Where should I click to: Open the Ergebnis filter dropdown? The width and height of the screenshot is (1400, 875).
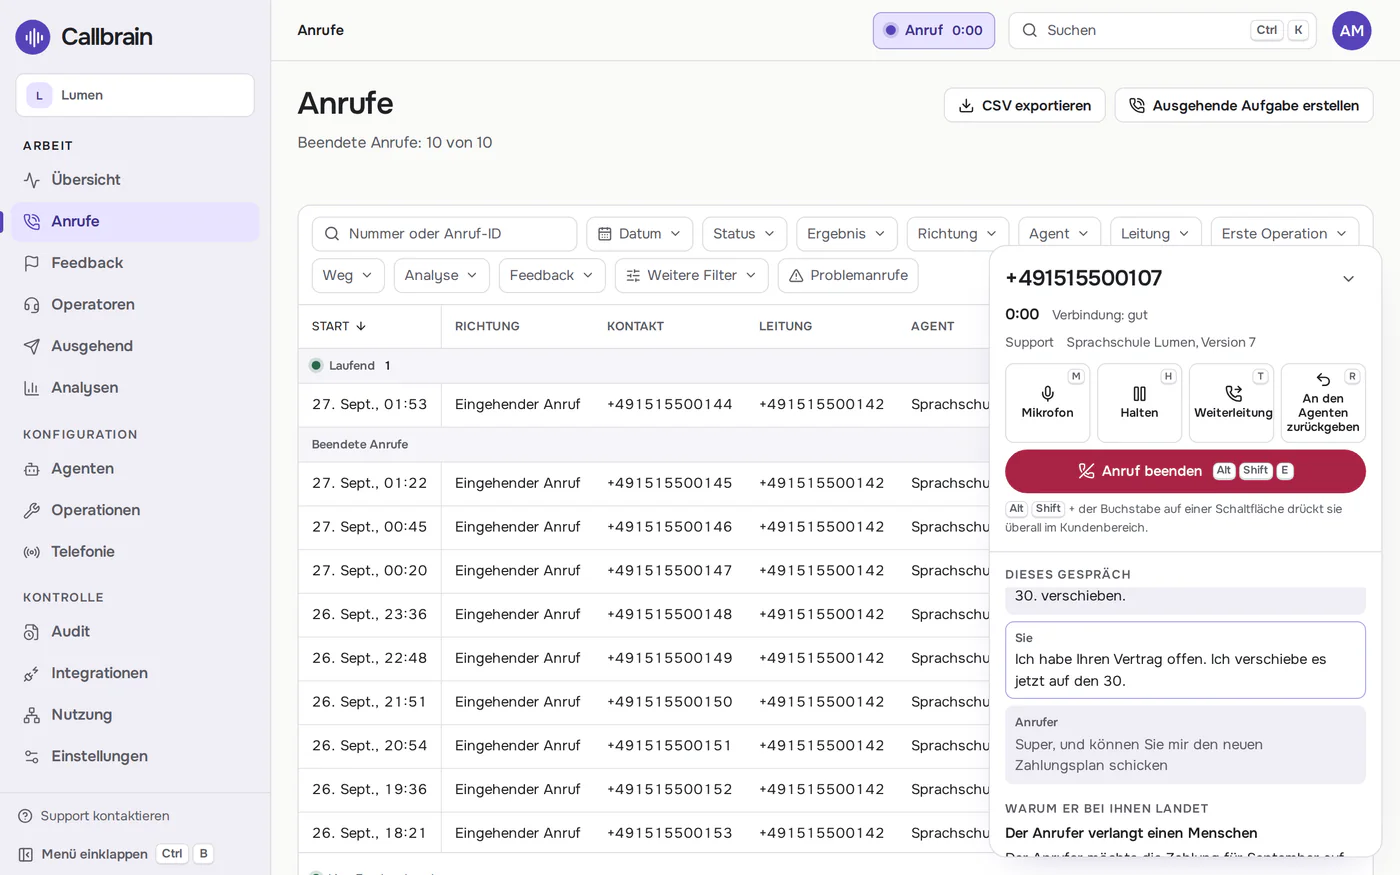847,234
